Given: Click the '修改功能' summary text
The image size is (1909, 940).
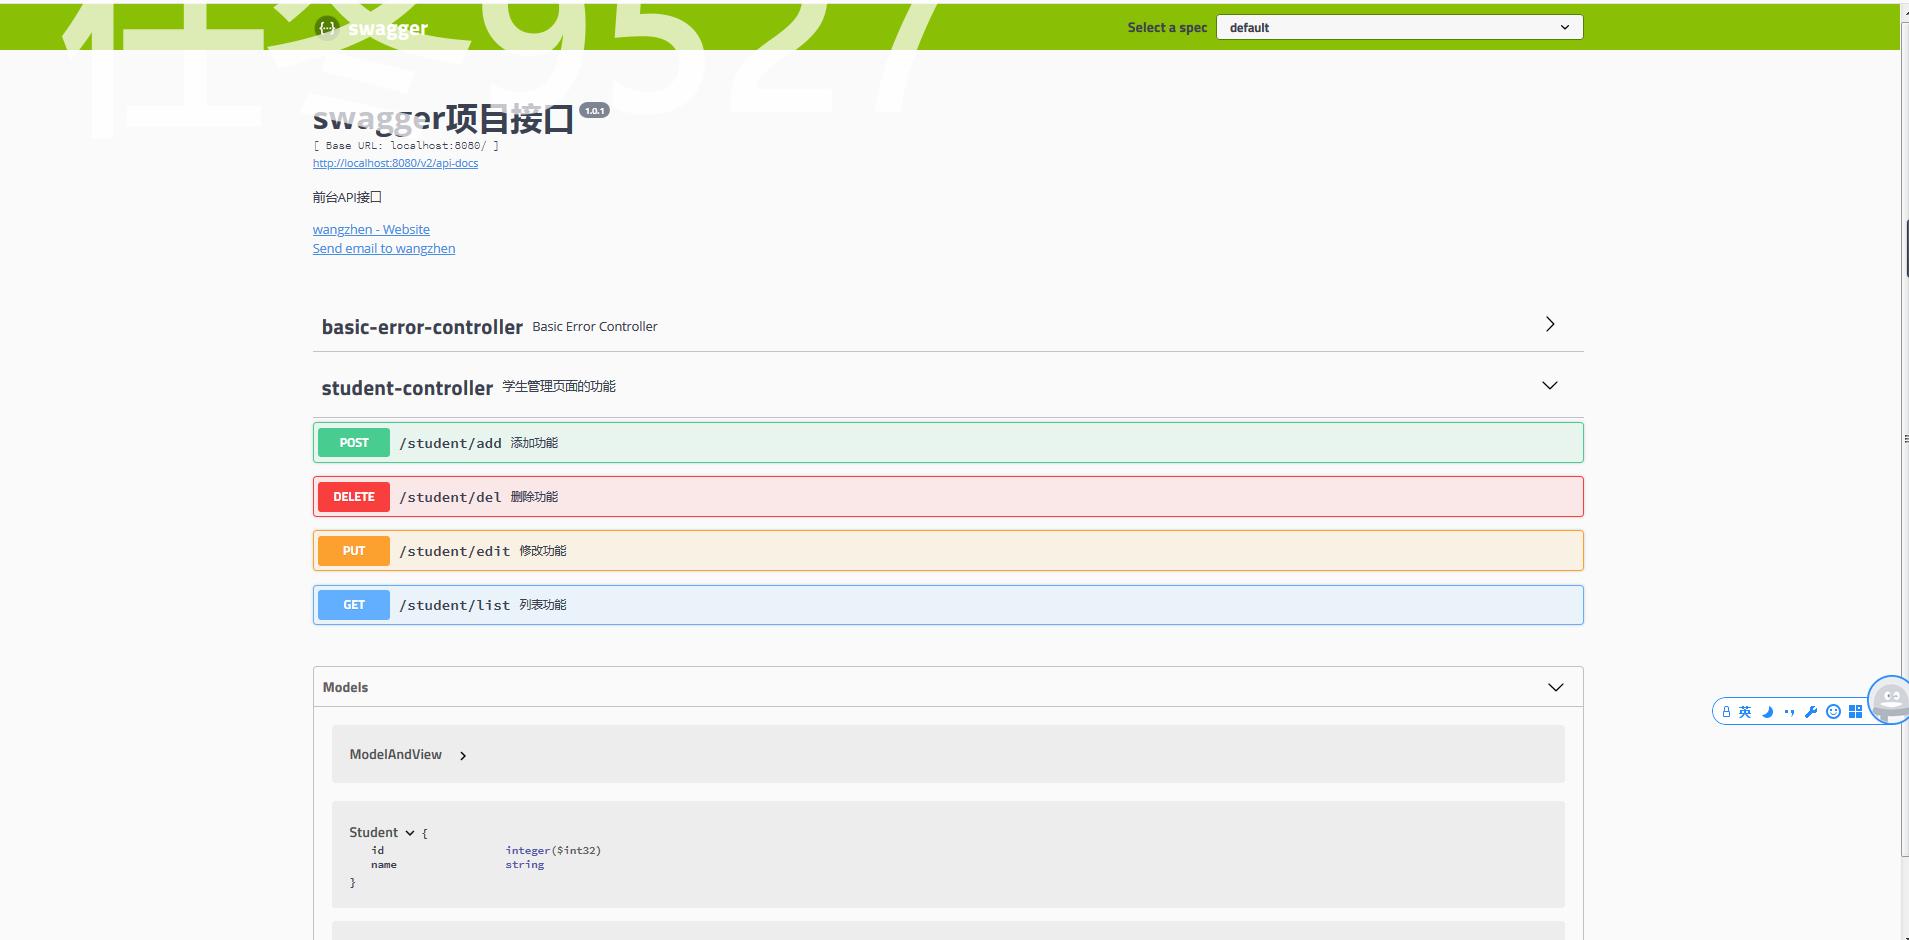Looking at the screenshot, I should point(543,551).
